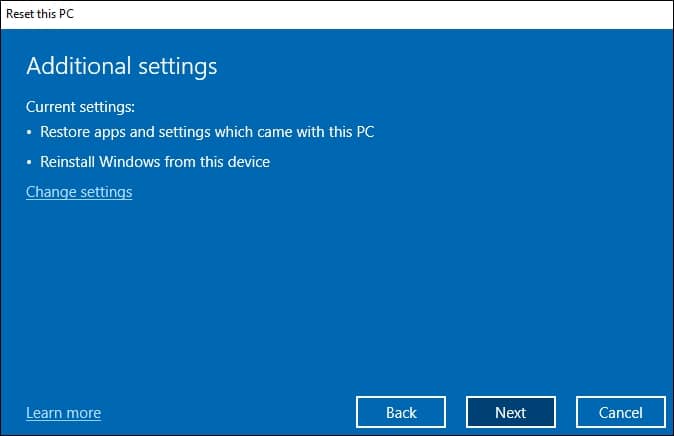The height and width of the screenshot is (436, 674).
Task: Click the word Reset in title bar
Action: coord(19,14)
